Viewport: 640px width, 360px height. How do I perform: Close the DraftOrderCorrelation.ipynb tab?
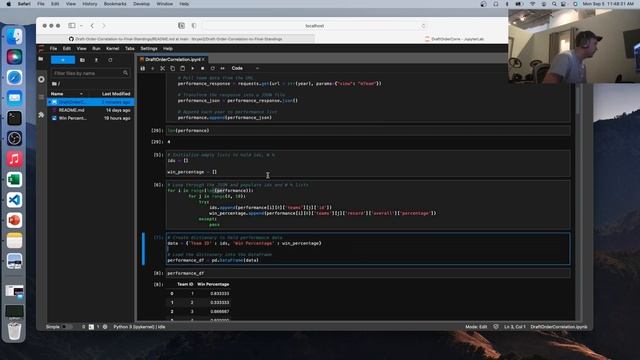204,60
